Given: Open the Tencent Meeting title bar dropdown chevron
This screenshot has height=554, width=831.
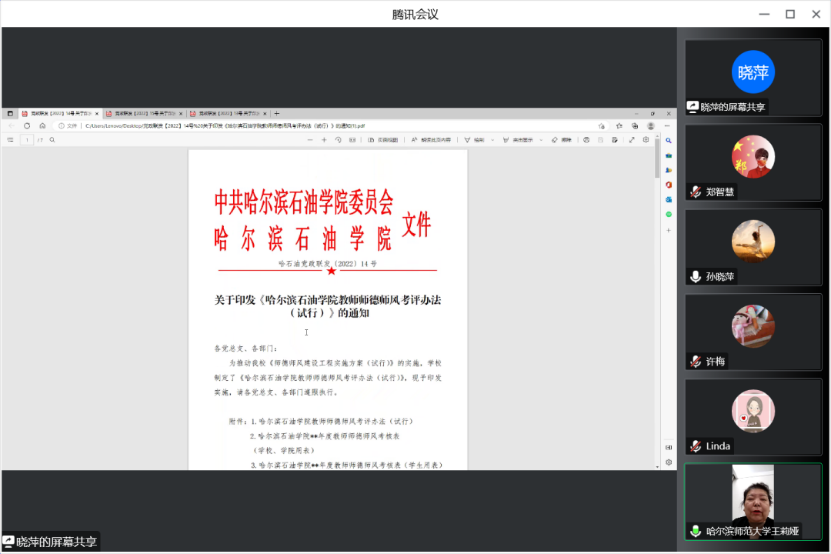Looking at the screenshot, I should pos(742,14).
